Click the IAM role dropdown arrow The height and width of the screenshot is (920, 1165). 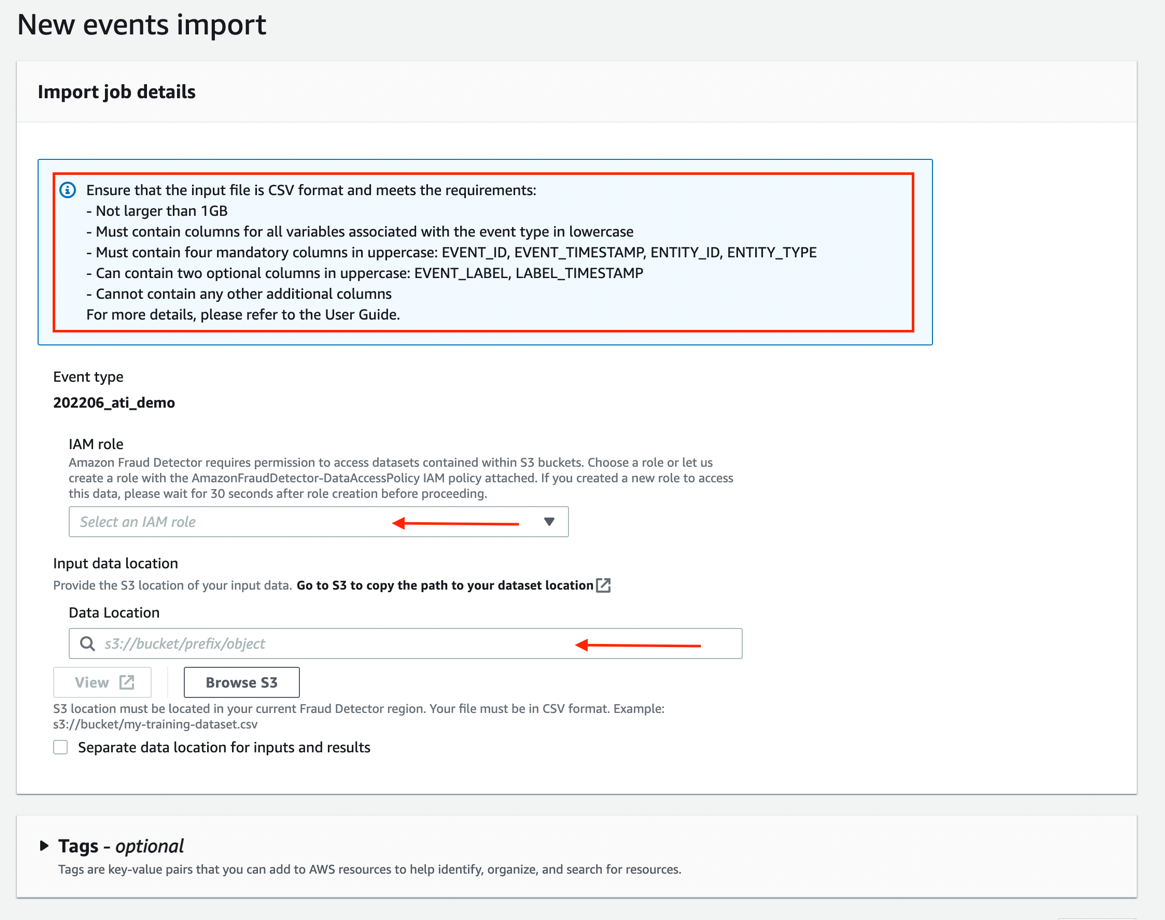(x=549, y=522)
